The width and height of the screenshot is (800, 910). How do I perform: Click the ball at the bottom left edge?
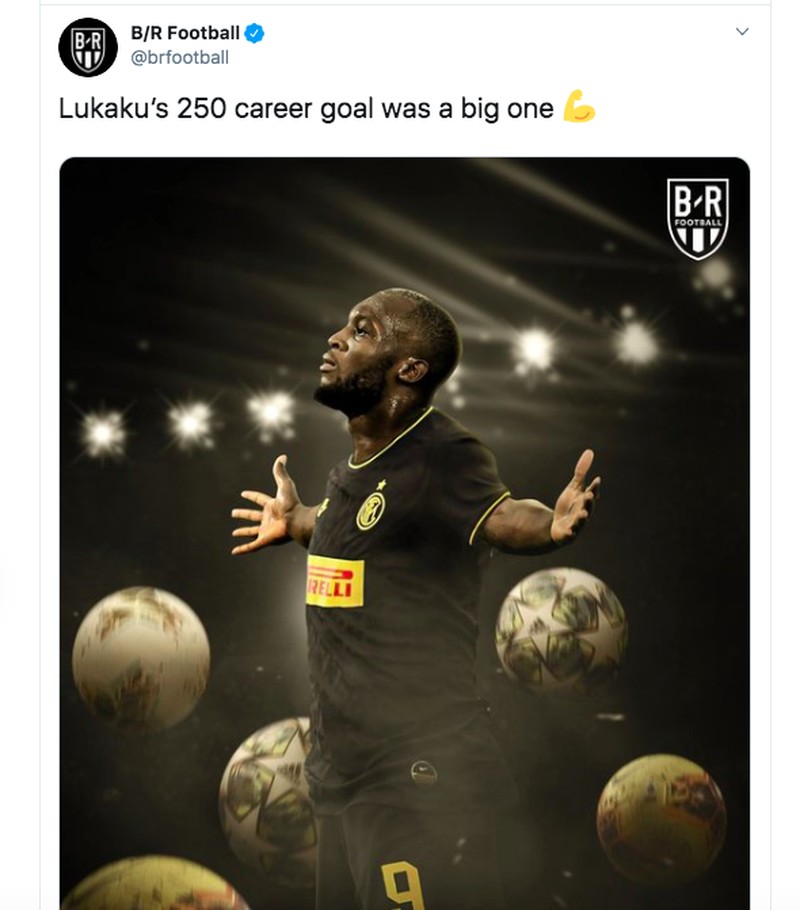[x=155, y=883]
